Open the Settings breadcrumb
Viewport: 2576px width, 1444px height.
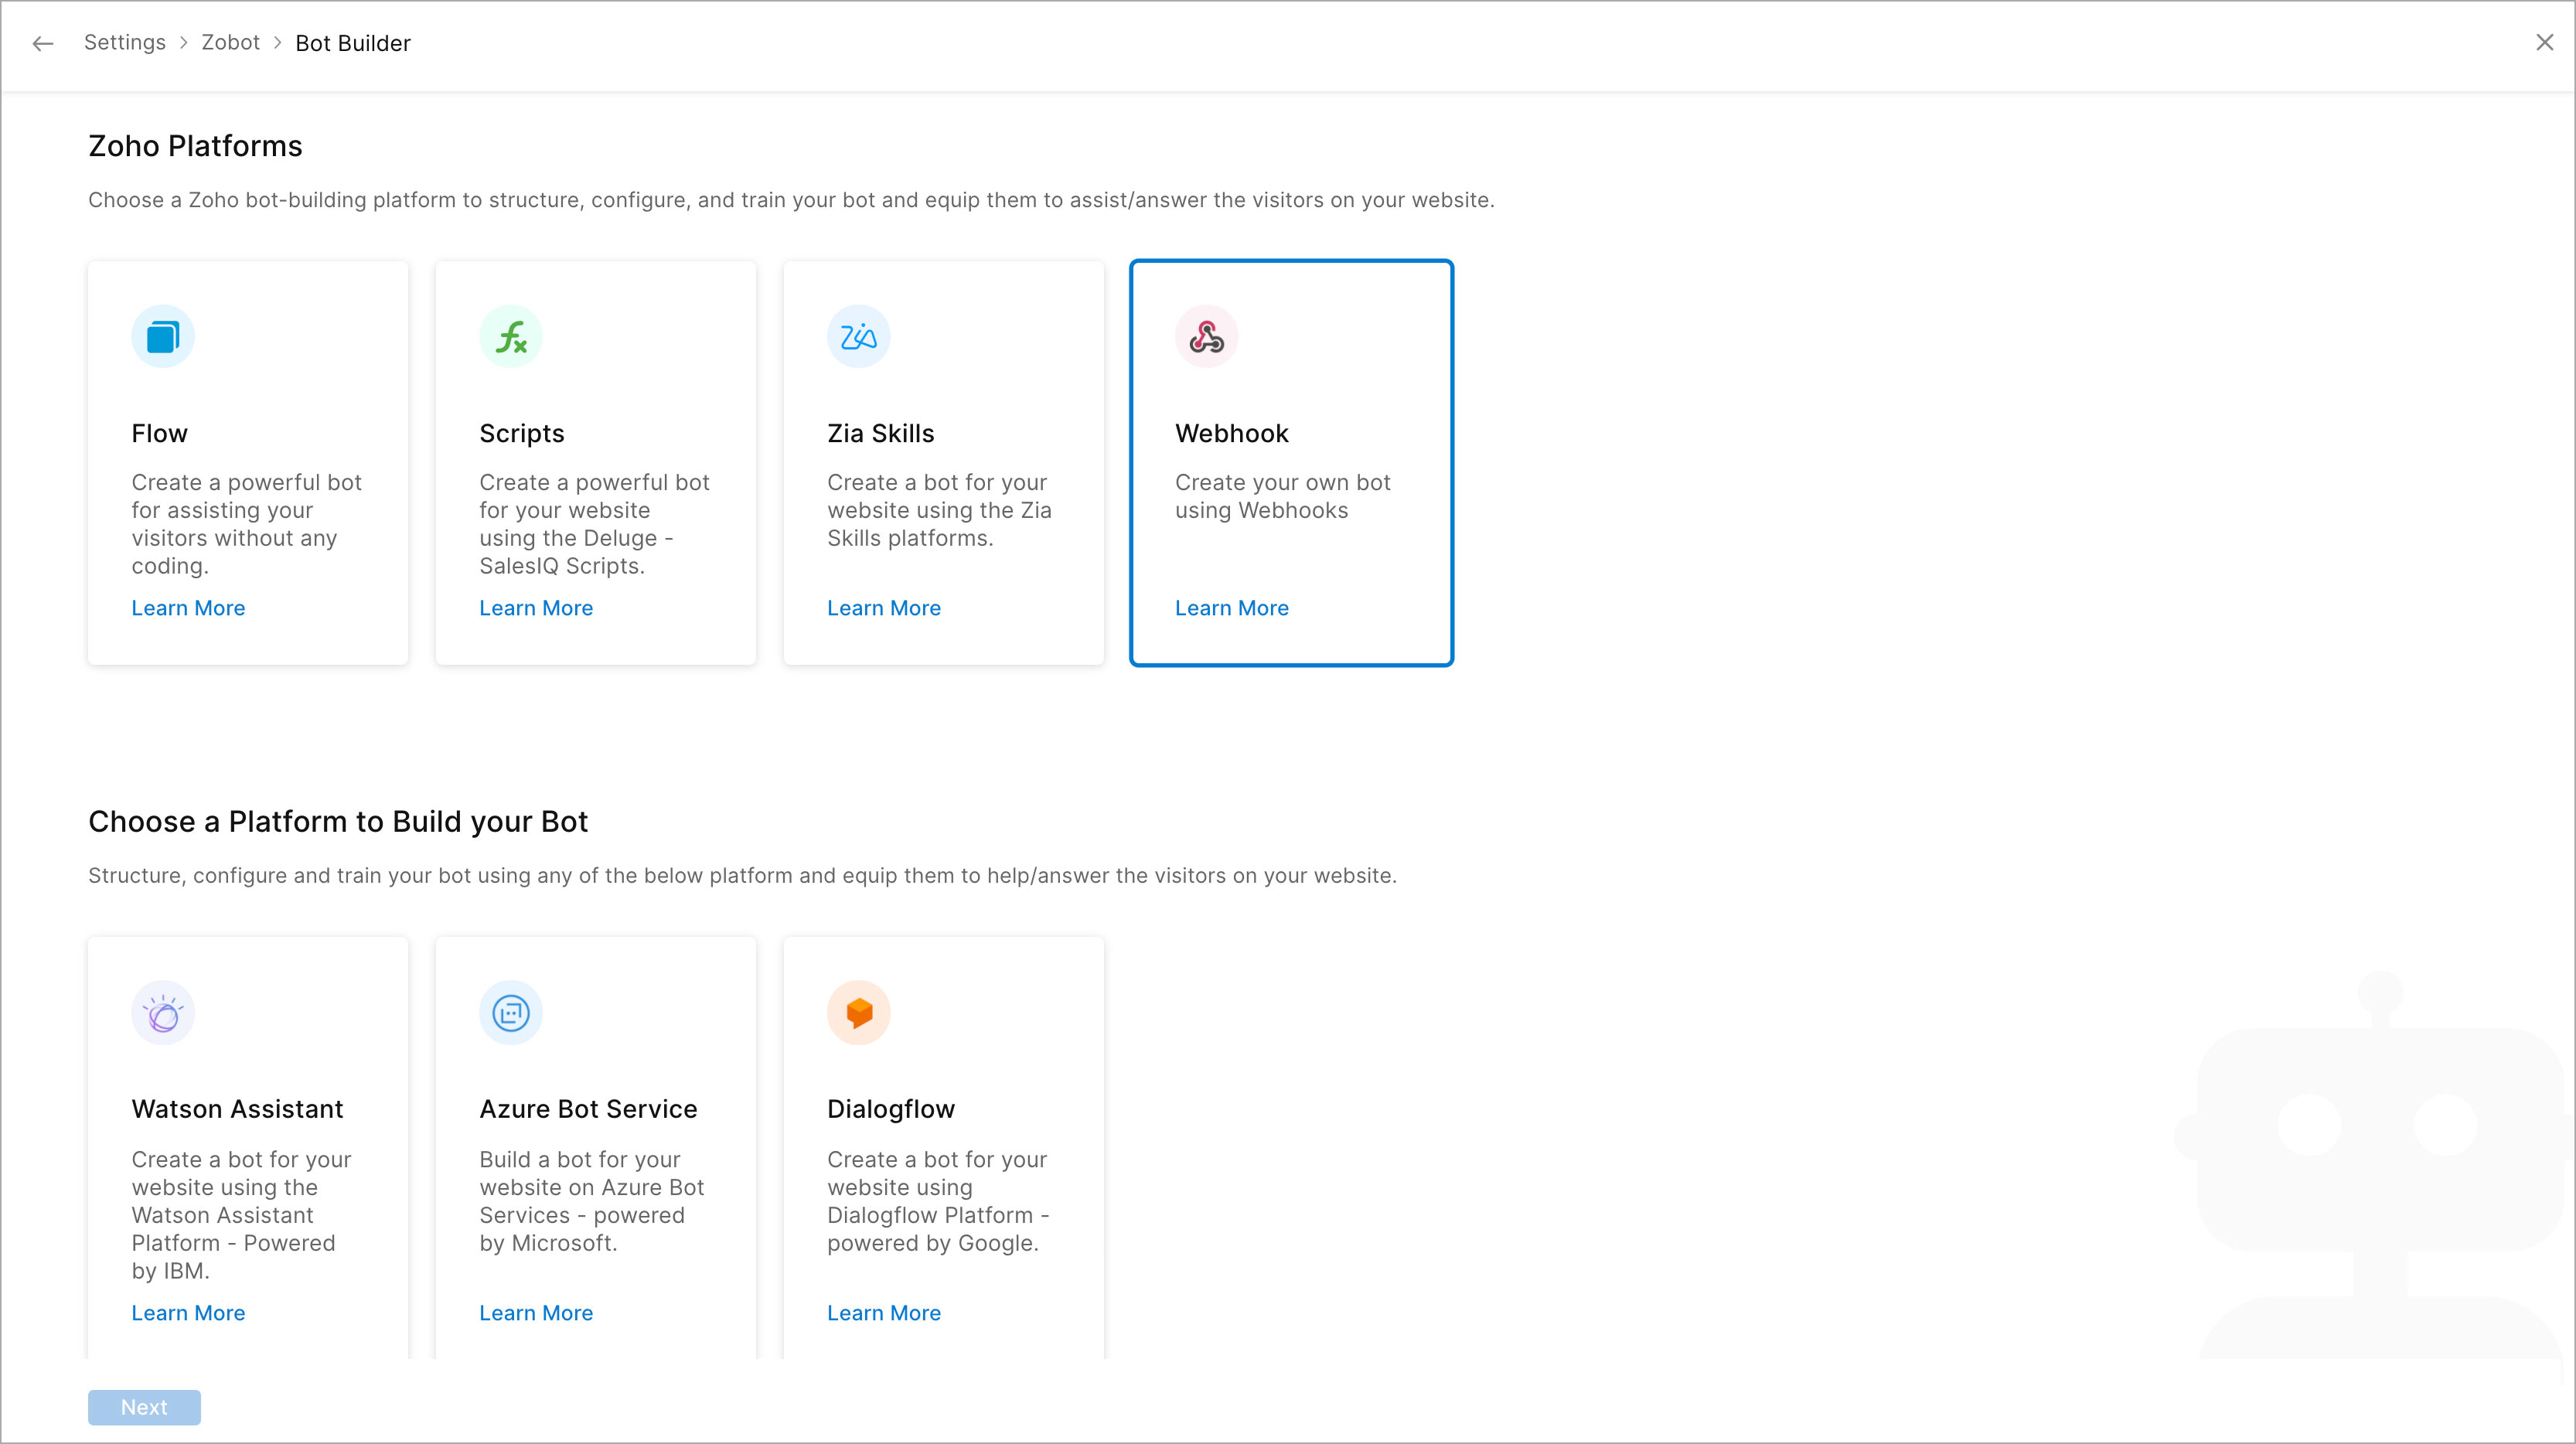(125, 42)
